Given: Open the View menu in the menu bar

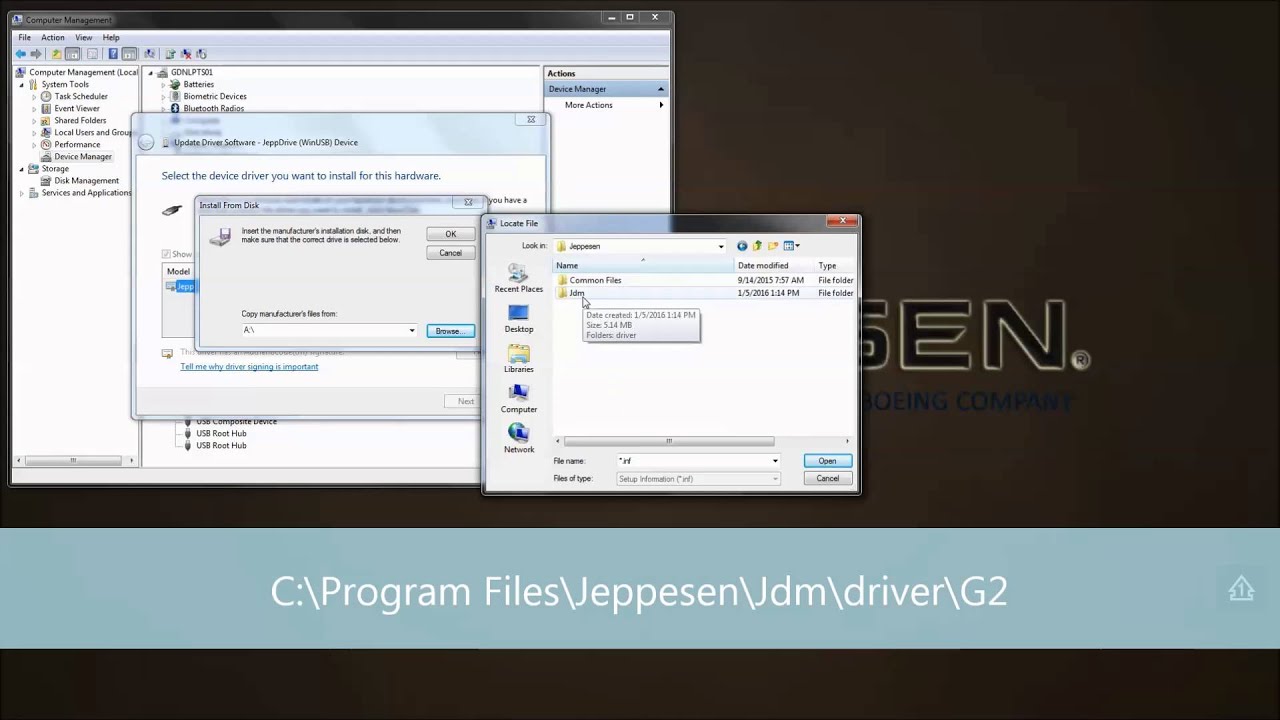Looking at the screenshot, I should point(83,37).
